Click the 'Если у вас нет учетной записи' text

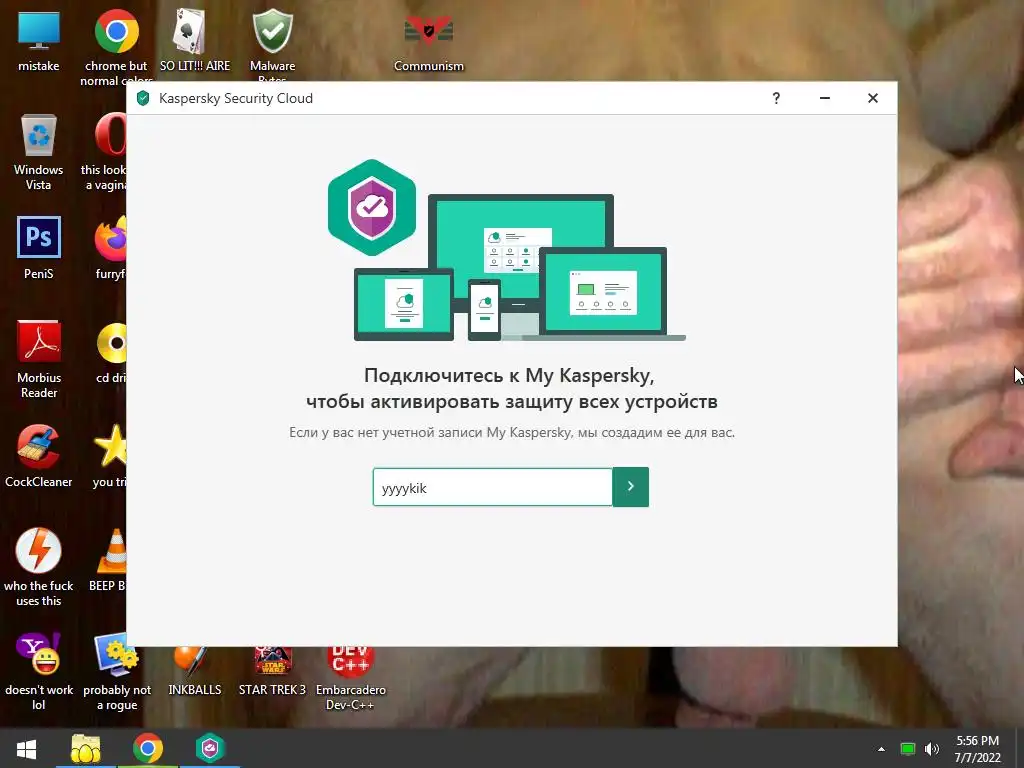point(512,432)
